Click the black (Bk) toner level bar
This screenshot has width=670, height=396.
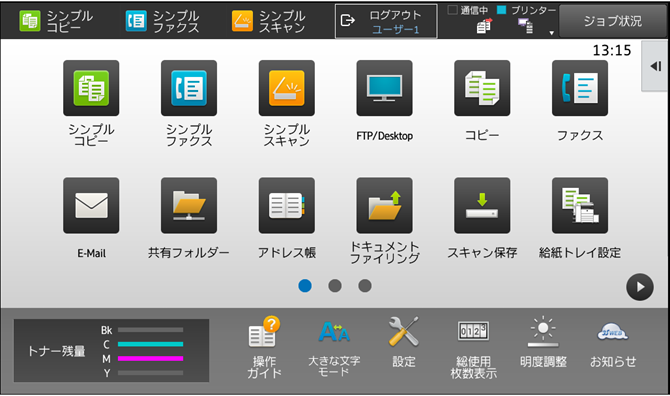click(x=150, y=330)
